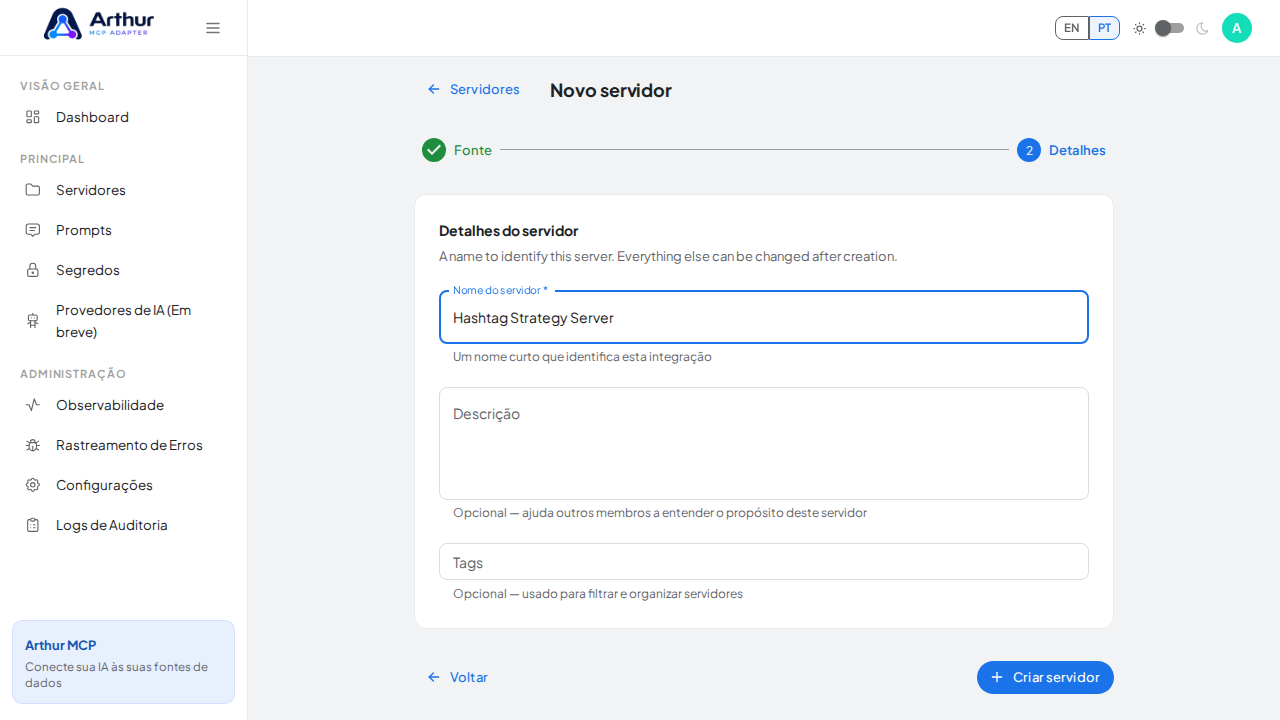
Task: Open Provedores de IA (Em breve)
Action: (123, 321)
